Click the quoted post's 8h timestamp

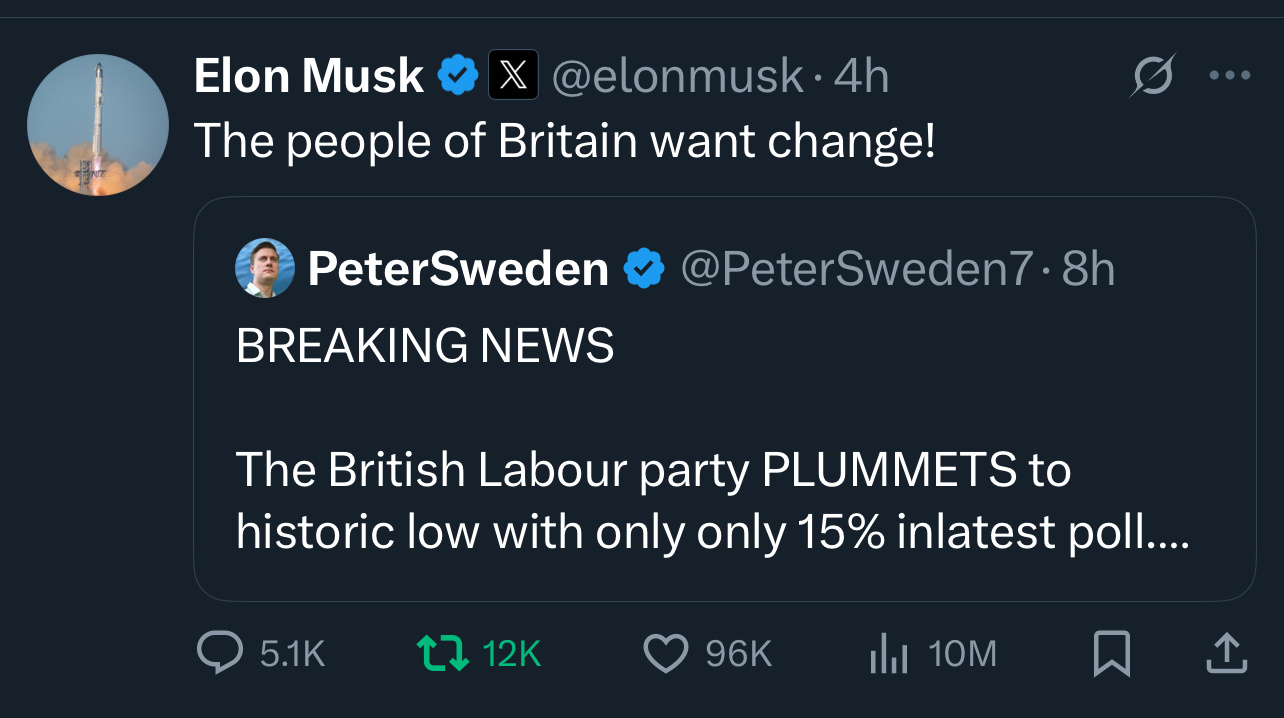tap(1088, 268)
